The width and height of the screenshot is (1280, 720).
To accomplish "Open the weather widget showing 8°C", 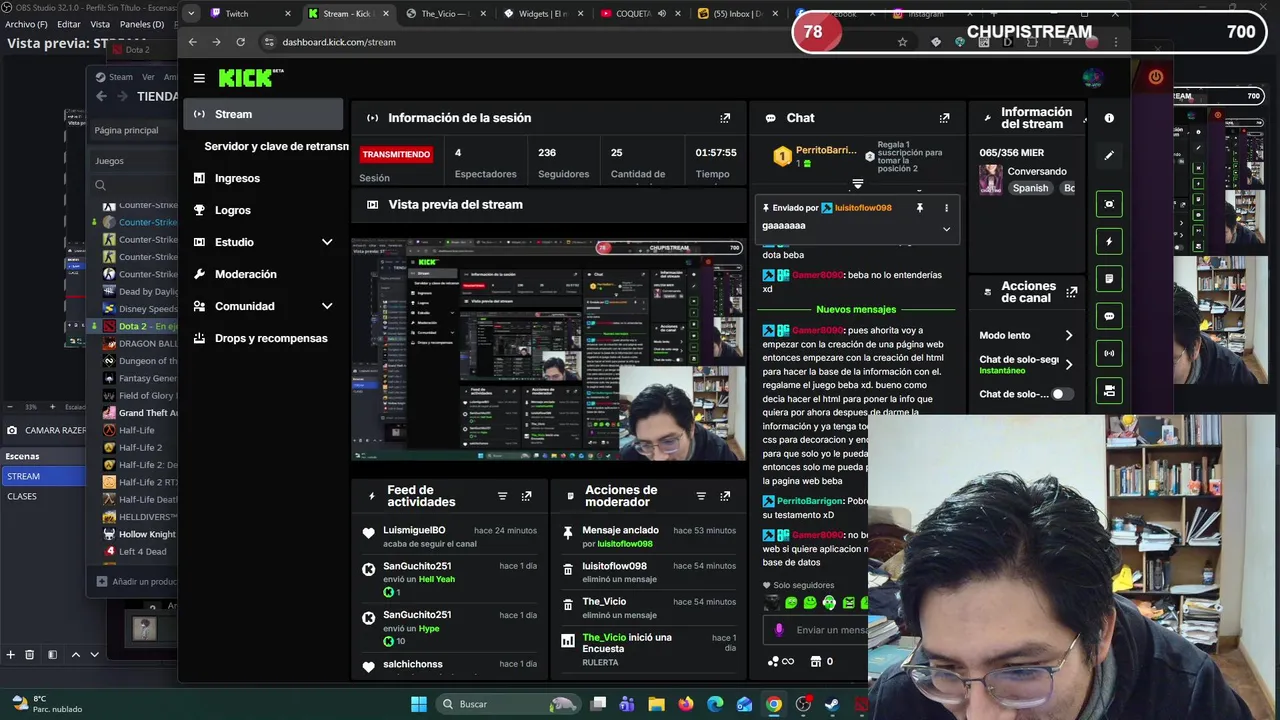I will click(45, 704).
